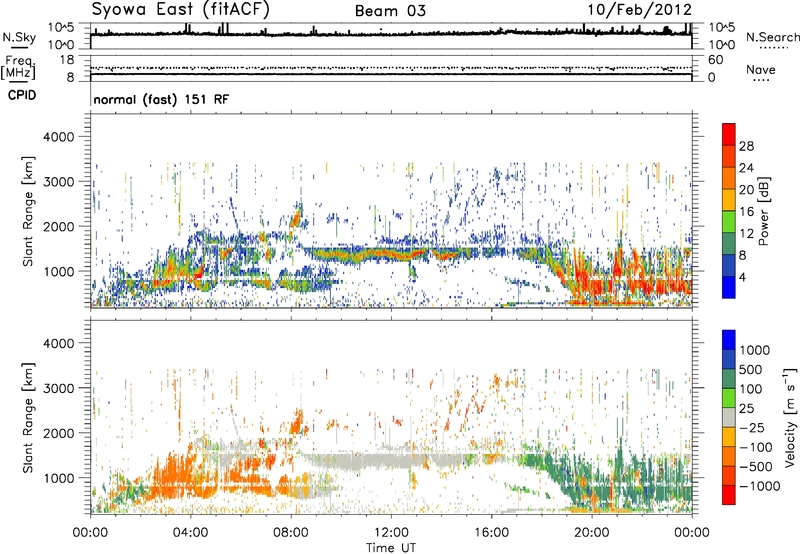The image size is (800, 554).
Task: Click the '08:00' time tick label
Action: coord(291,533)
